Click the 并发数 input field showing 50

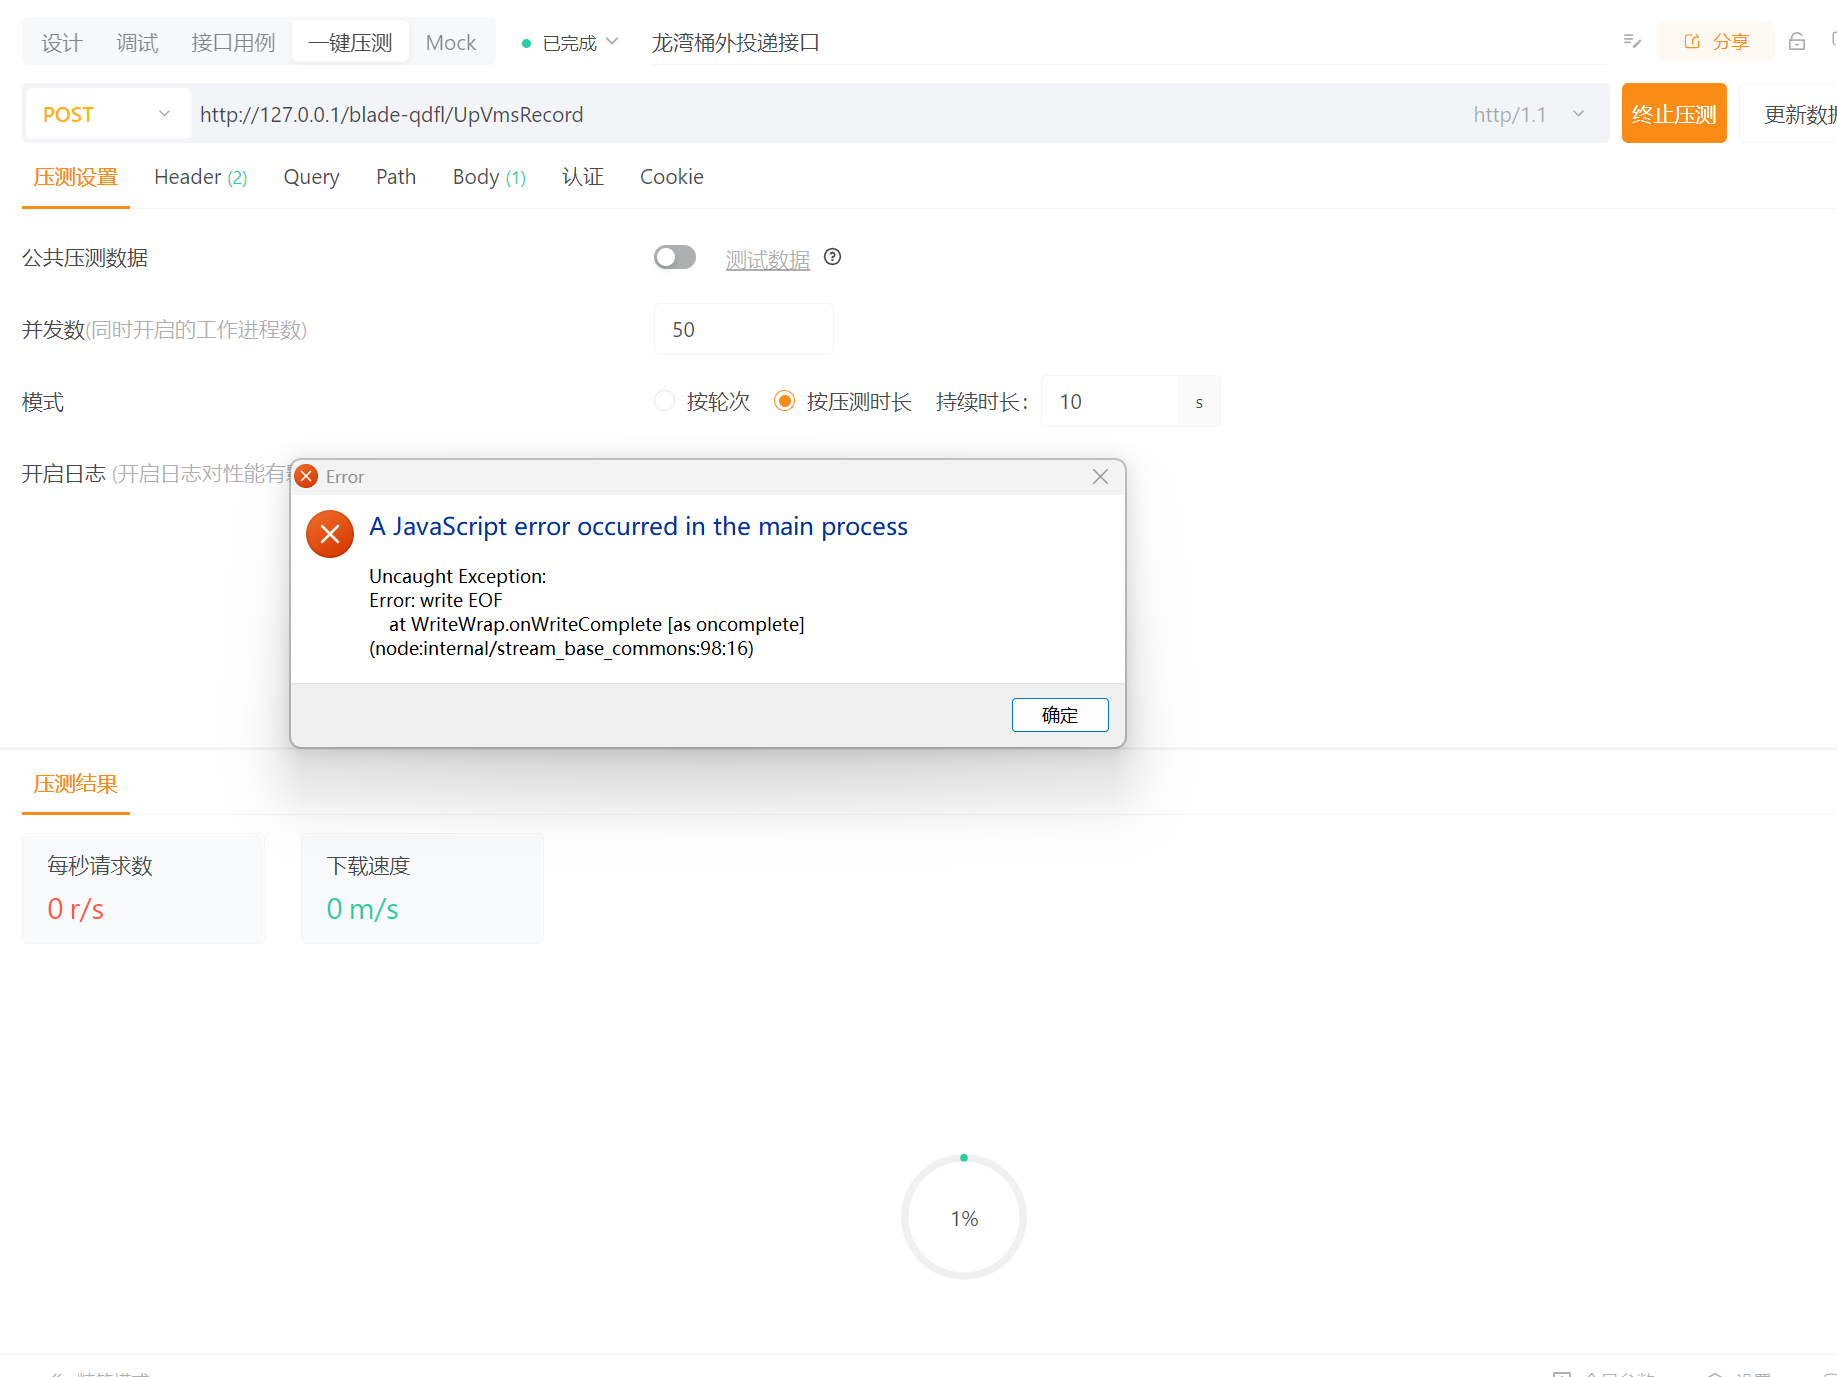pos(743,330)
